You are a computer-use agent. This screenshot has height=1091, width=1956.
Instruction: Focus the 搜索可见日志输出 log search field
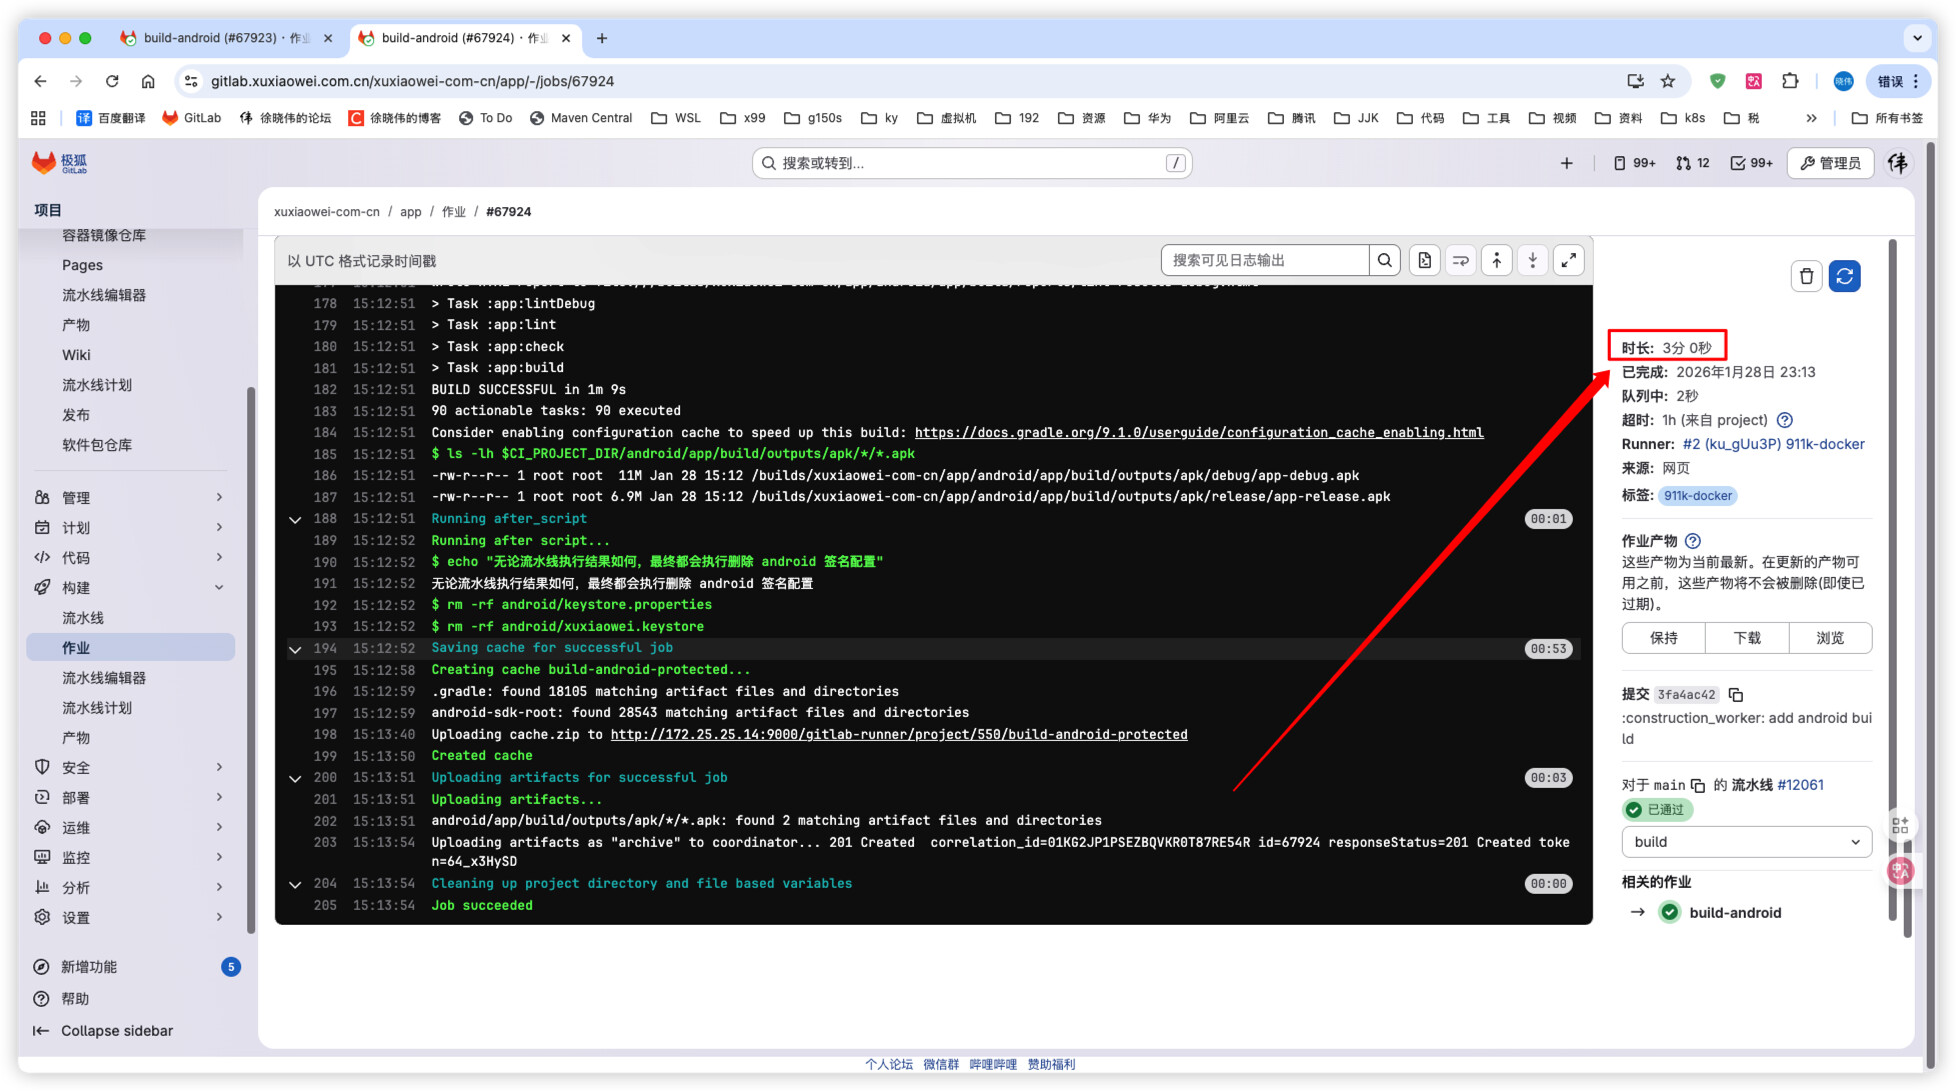tap(1265, 261)
